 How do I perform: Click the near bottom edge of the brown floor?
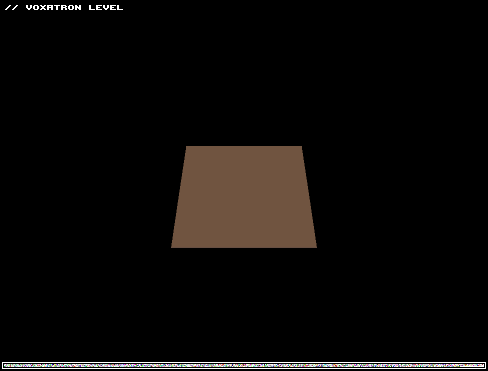tap(244, 247)
